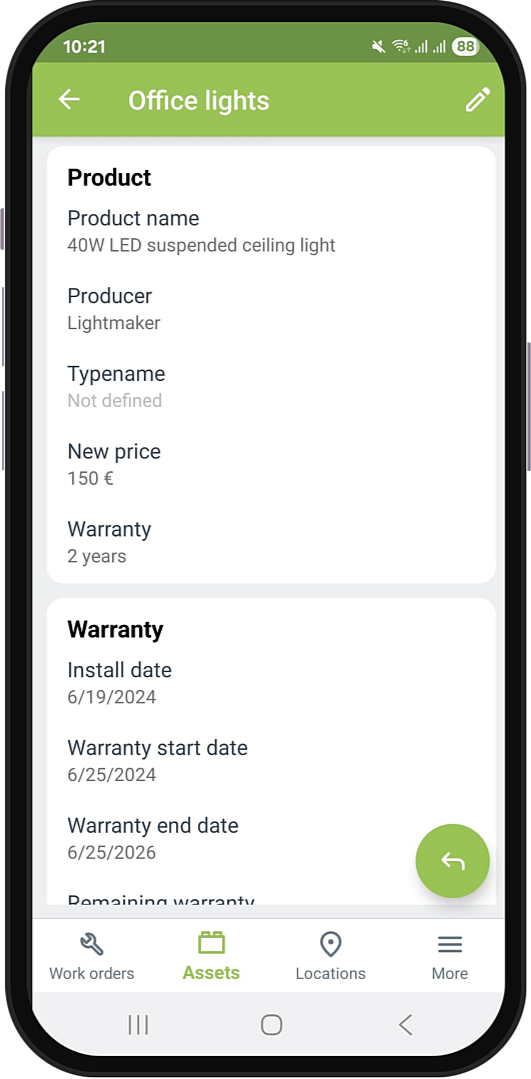Select the Assets tab icon
Viewport: 531px width, 1079px height.
pyautogui.click(x=211, y=943)
